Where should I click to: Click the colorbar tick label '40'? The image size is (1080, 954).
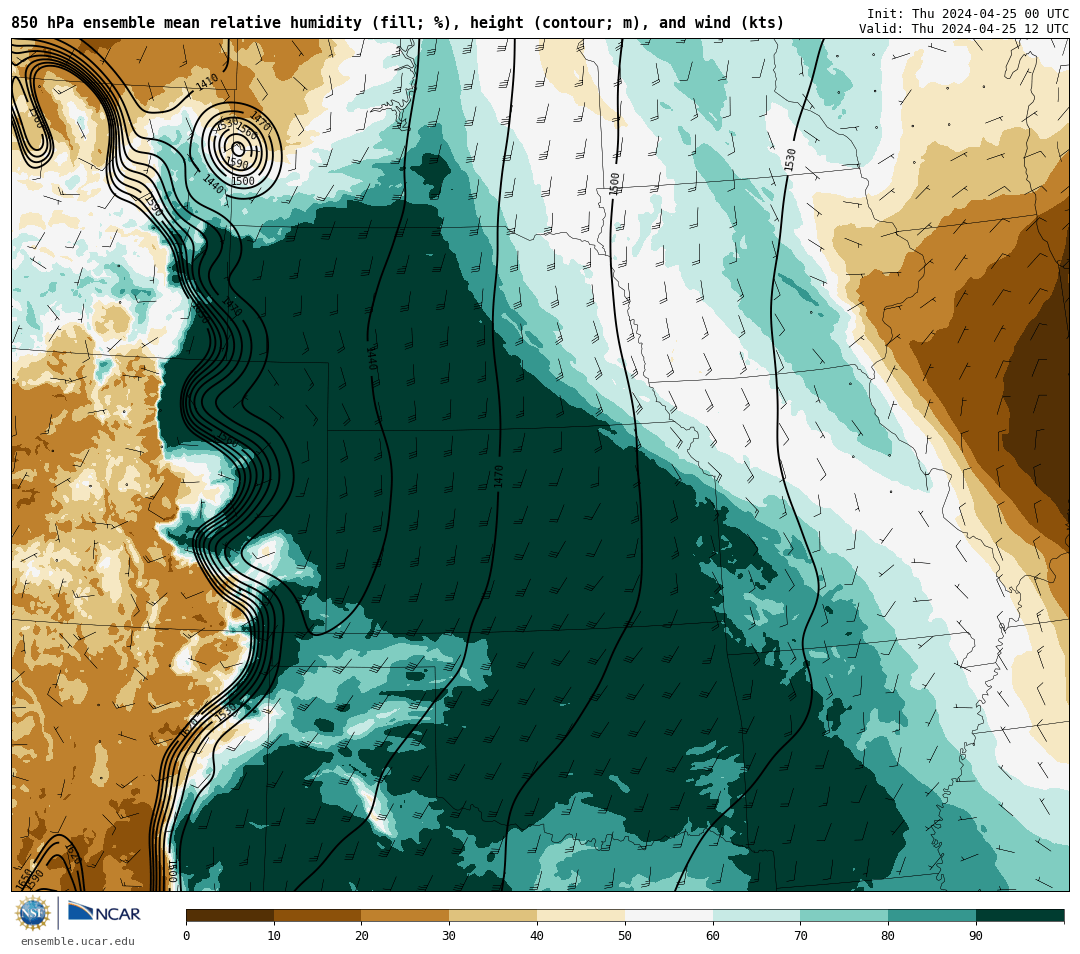click(x=537, y=935)
